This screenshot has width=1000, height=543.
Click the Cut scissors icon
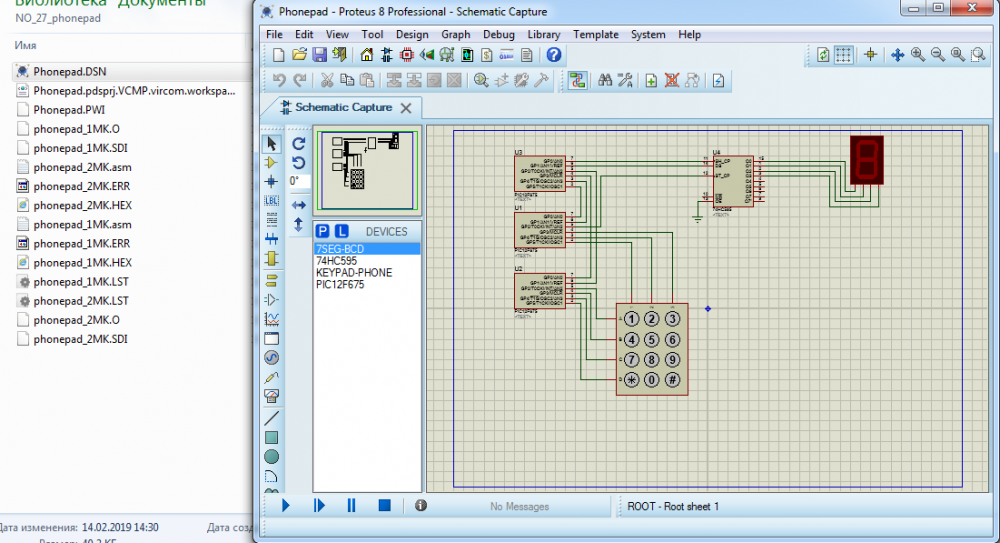coord(327,80)
